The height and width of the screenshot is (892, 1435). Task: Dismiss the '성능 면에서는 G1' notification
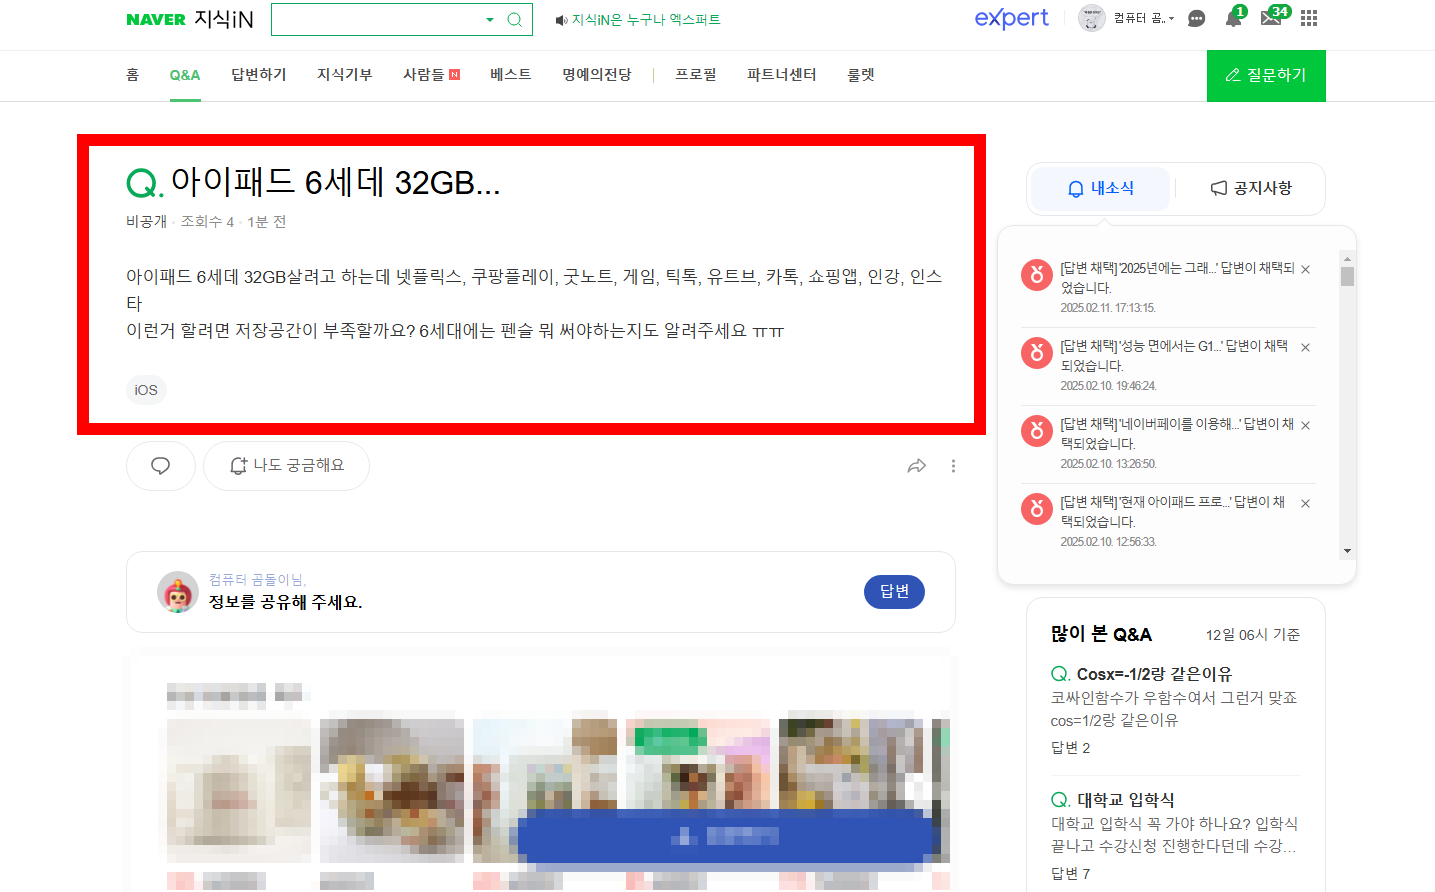point(1305,348)
